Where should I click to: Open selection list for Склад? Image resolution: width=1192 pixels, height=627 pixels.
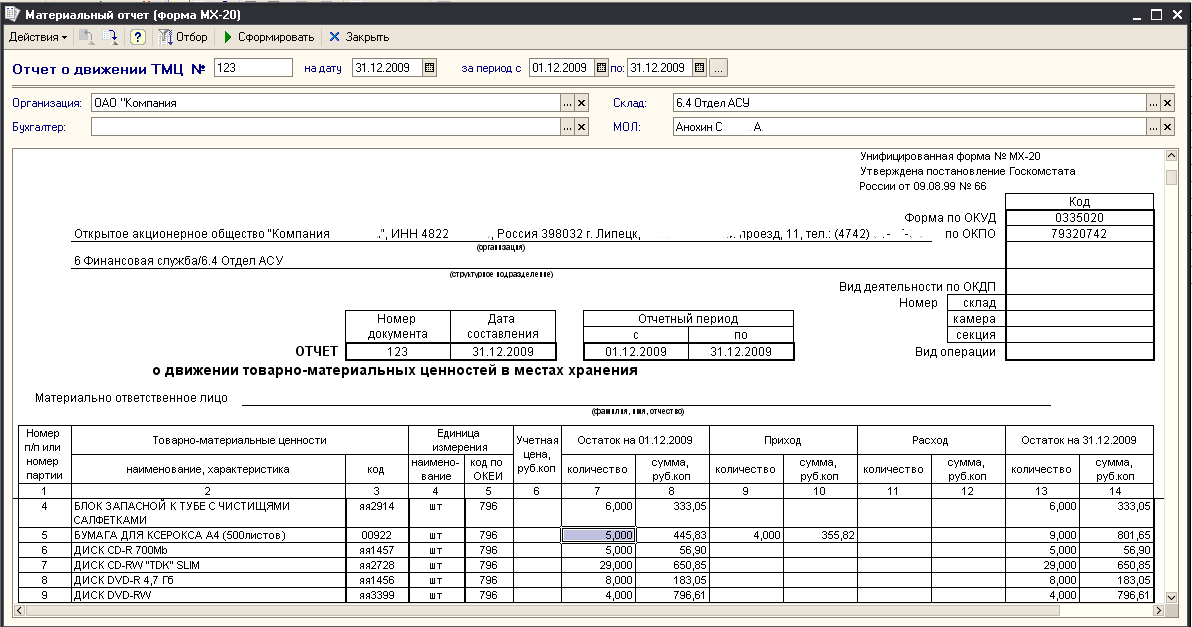coord(1153,103)
